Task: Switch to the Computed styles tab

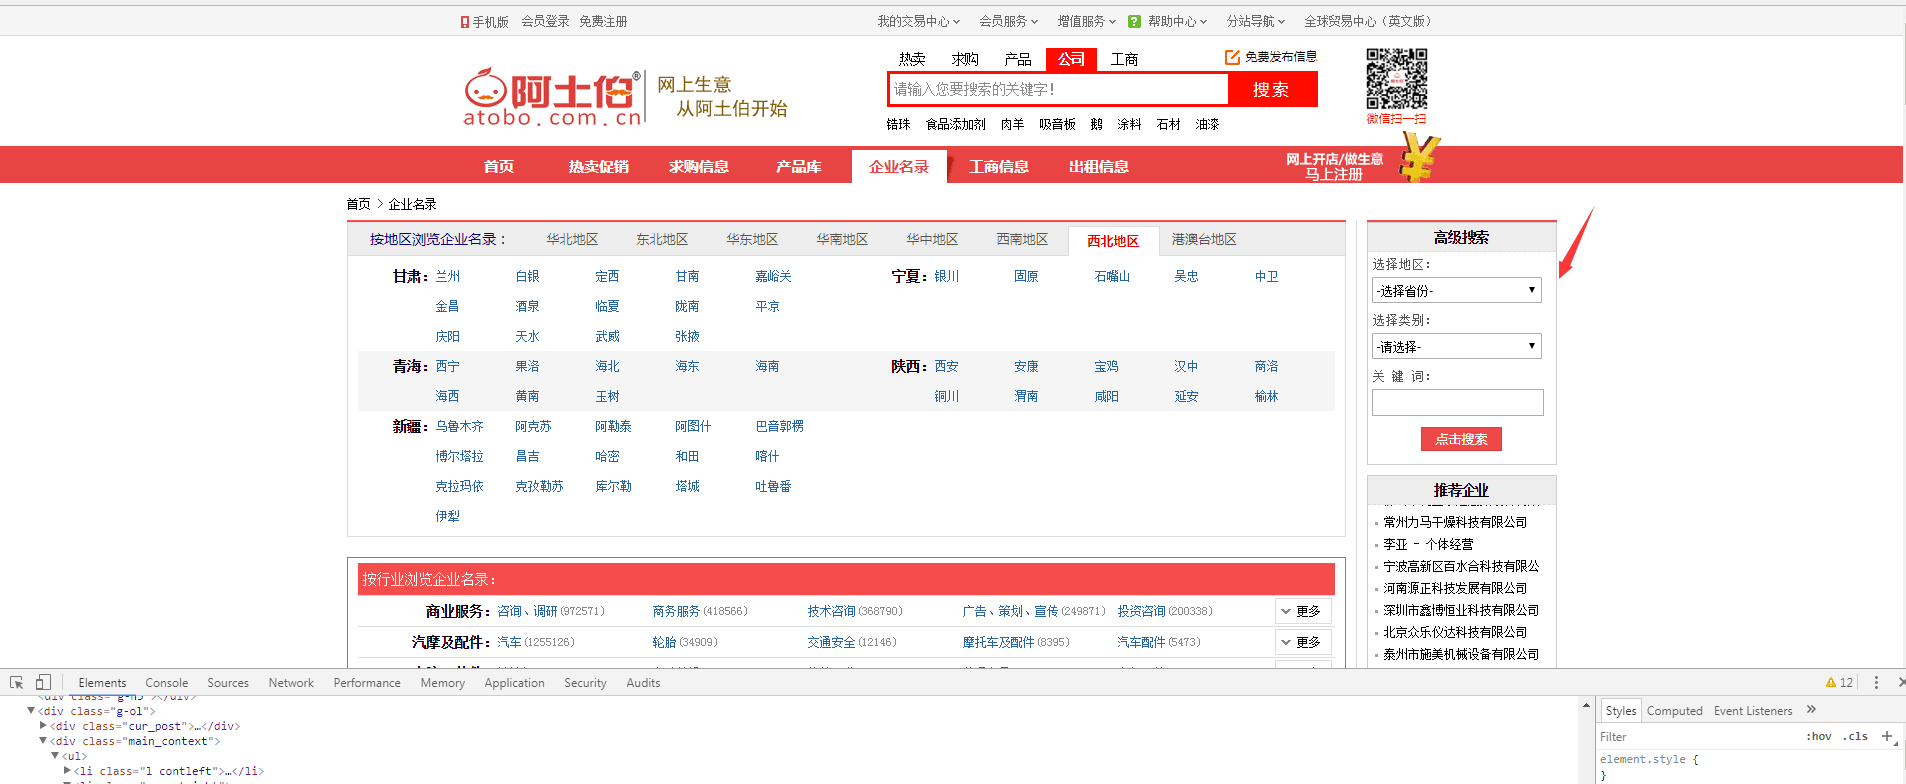Action: tap(1674, 710)
